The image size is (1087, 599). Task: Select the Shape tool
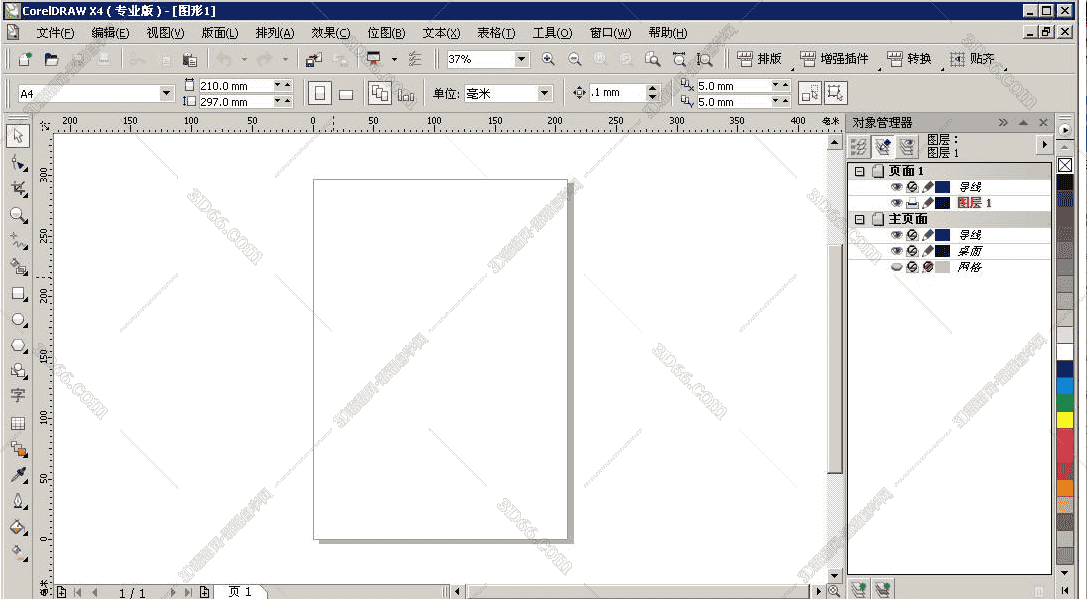17,162
